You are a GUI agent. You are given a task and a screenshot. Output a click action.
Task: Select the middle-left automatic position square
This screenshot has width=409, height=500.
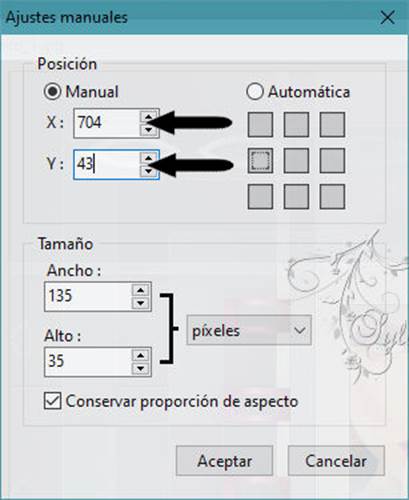pos(260,161)
